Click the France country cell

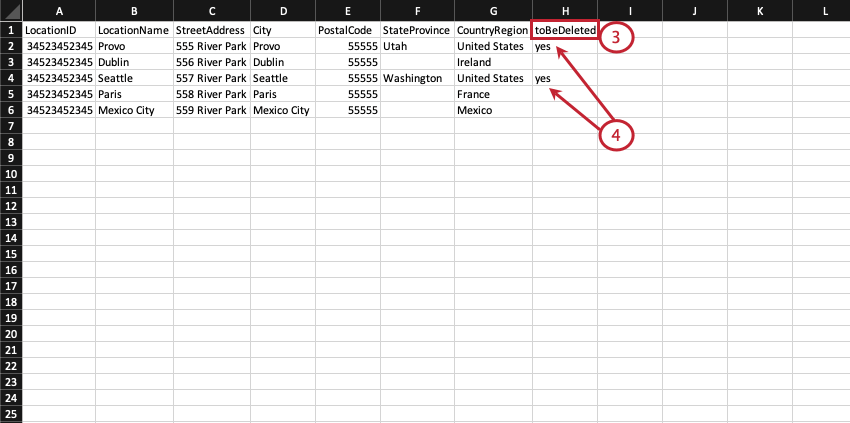click(x=493, y=94)
